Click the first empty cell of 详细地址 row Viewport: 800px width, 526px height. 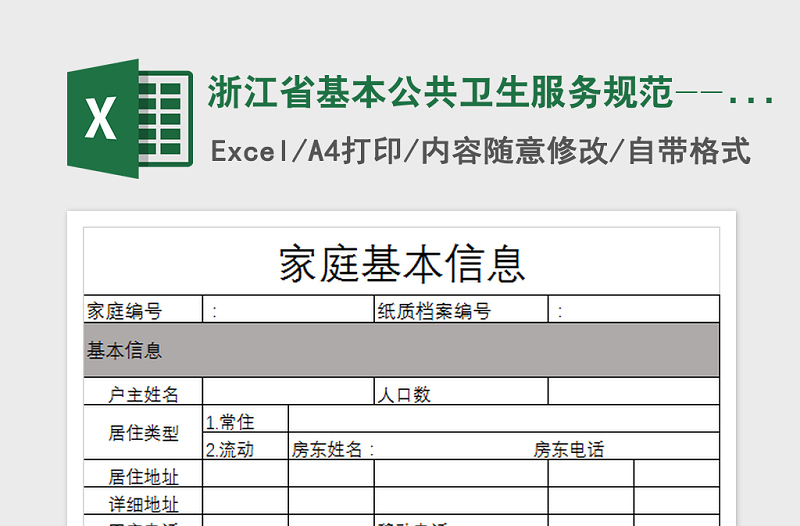245,501
